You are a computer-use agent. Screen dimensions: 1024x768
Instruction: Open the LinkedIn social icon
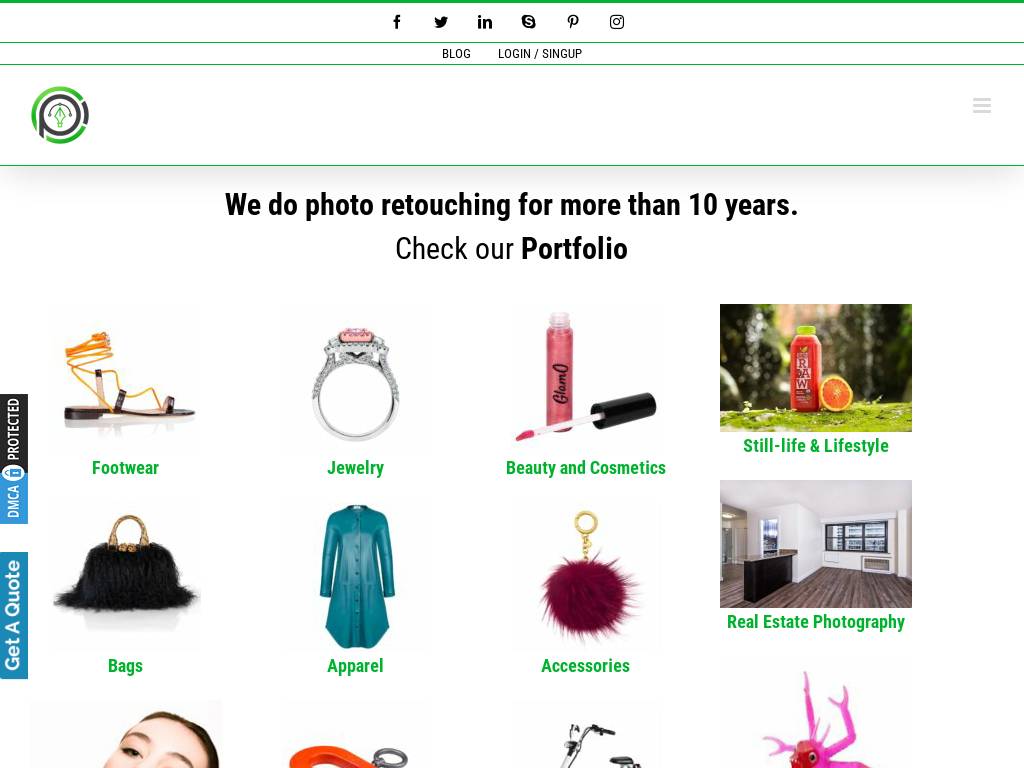coord(485,22)
